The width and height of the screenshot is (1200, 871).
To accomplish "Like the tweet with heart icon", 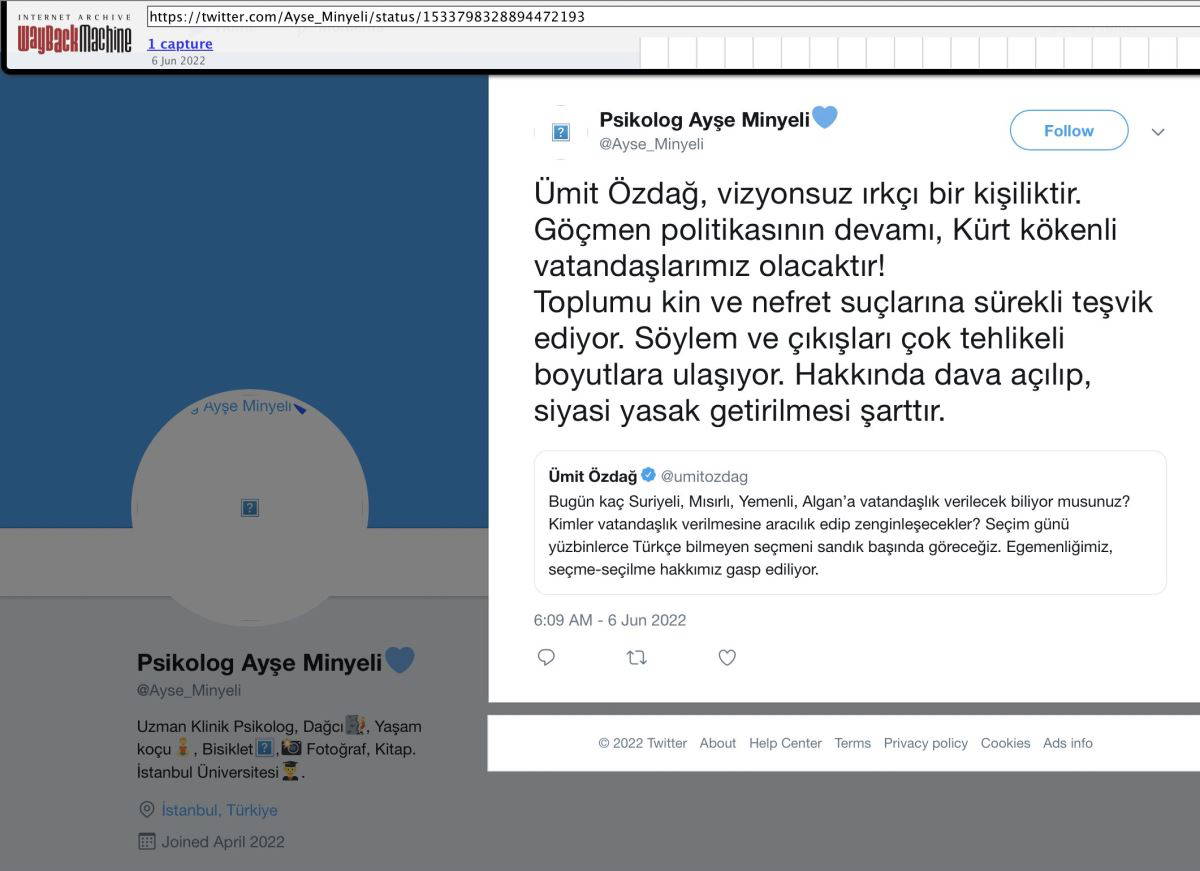I will pyautogui.click(x=727, y=657).
